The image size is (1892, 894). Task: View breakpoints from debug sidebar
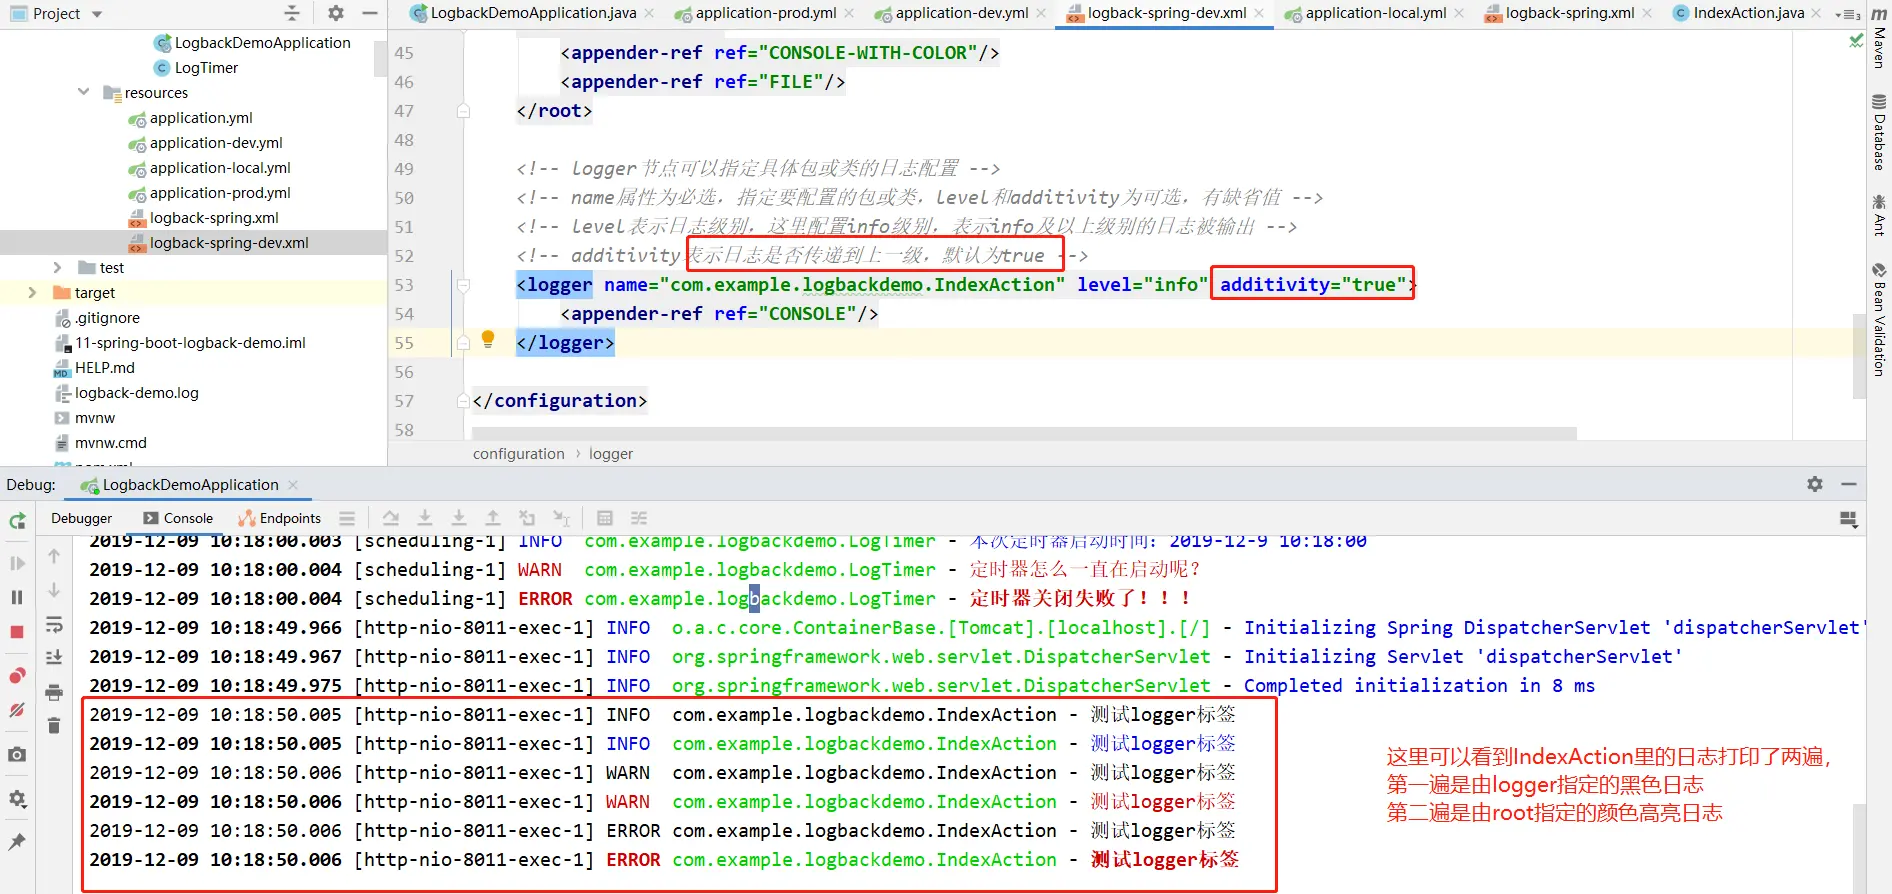[x=17, y=676]
